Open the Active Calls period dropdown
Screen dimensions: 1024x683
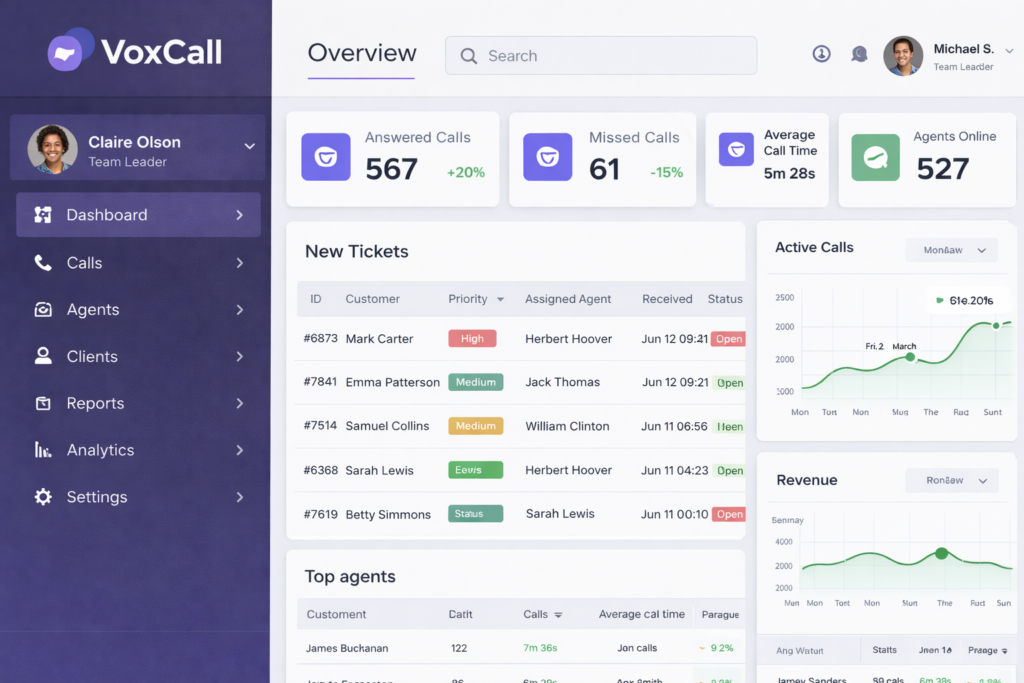point(951,250)
